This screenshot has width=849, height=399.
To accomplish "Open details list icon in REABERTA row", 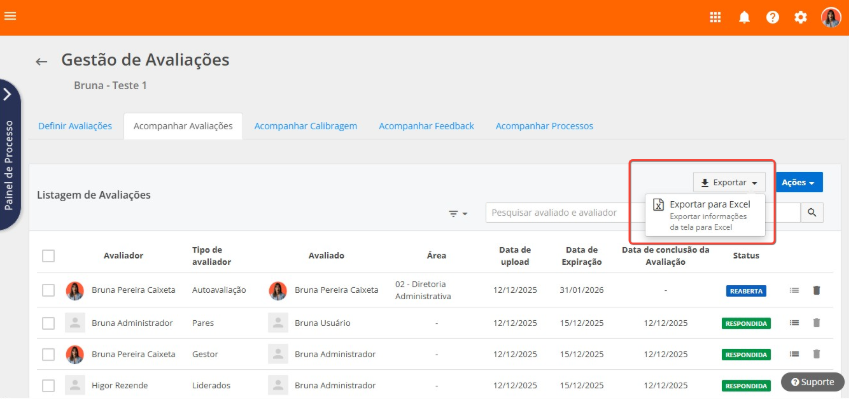I will [794, 291].
